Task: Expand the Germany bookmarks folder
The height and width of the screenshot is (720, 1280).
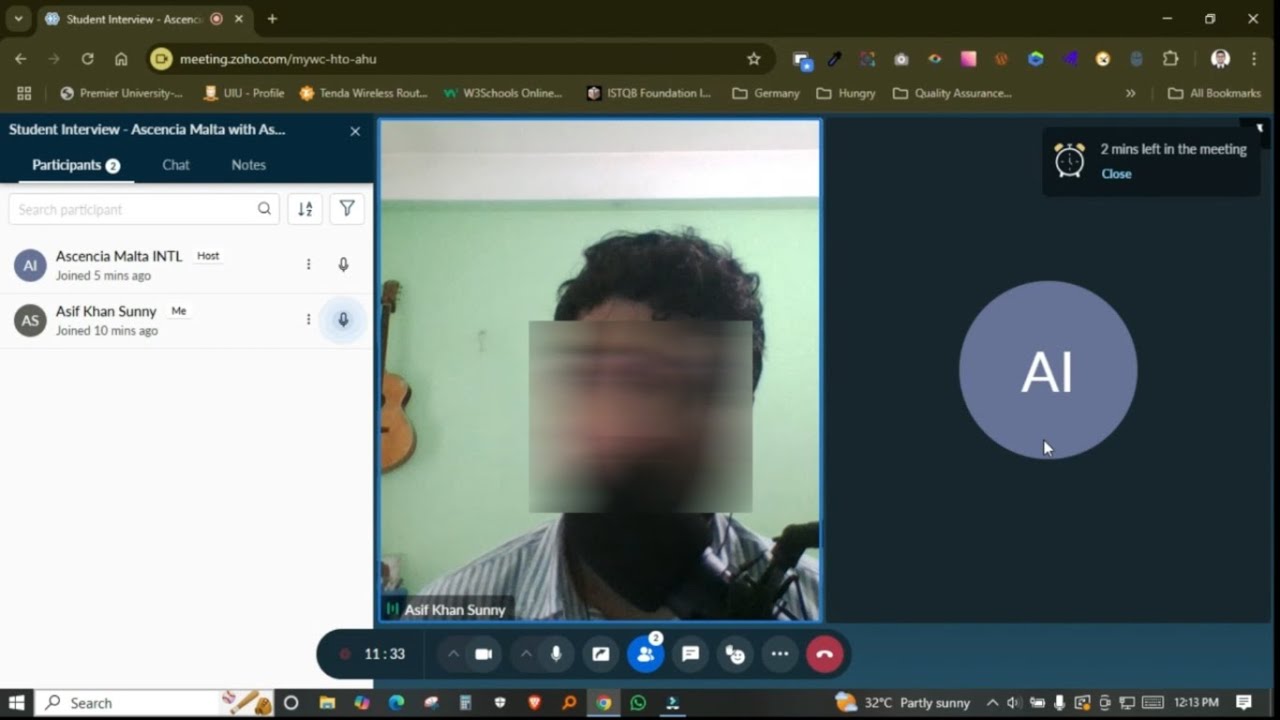Action: click(x=766, y=93)
